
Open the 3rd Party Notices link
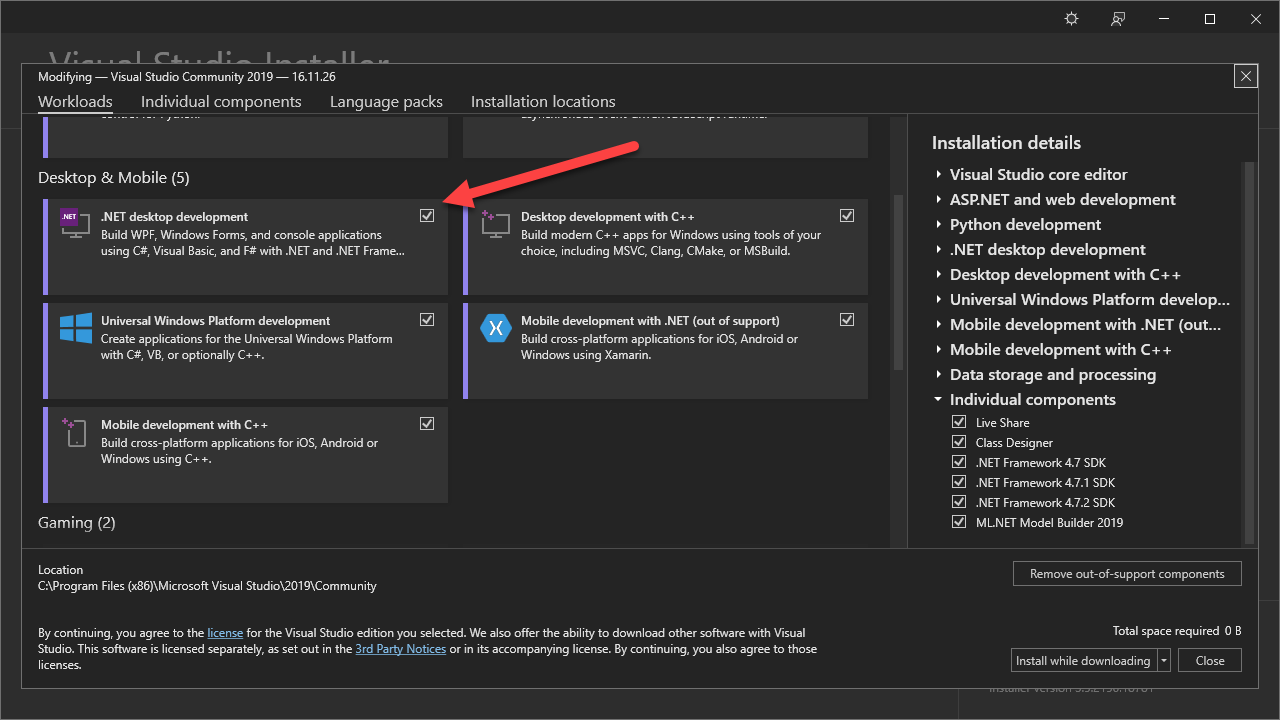point(400,649)
